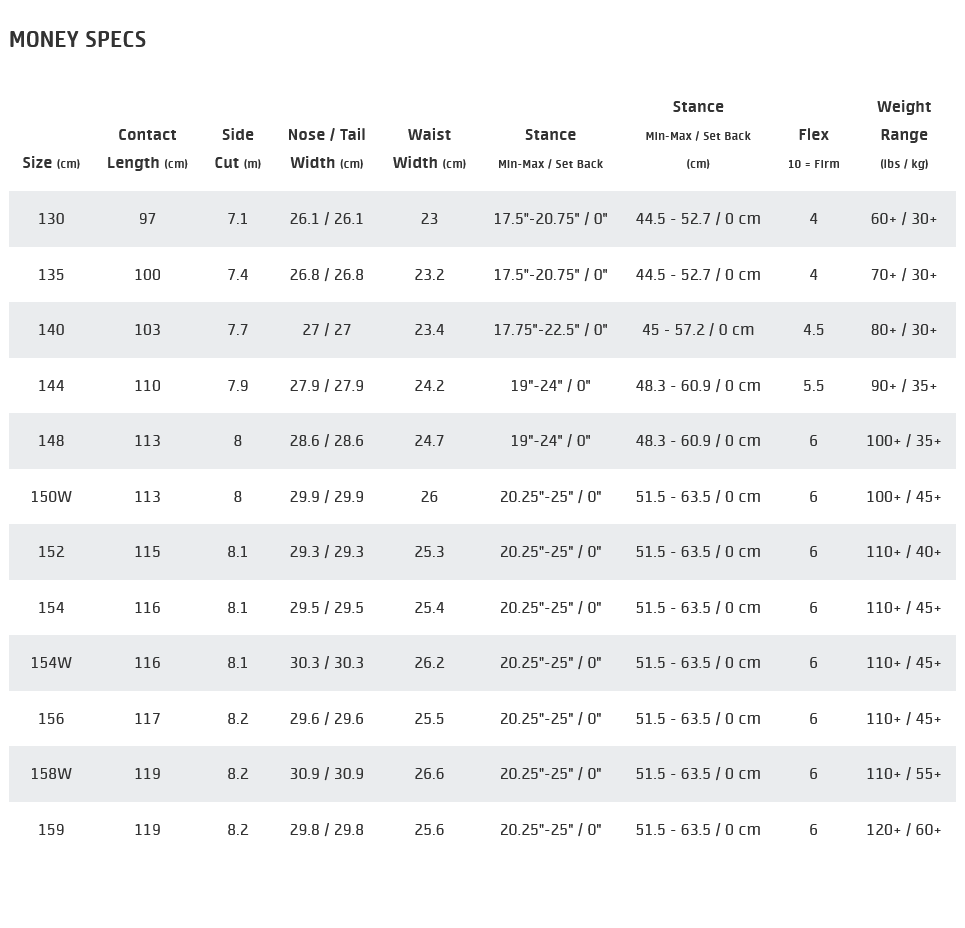Select the Weight Range column header
The image size is (965, 928).
(x=904, y=134)
